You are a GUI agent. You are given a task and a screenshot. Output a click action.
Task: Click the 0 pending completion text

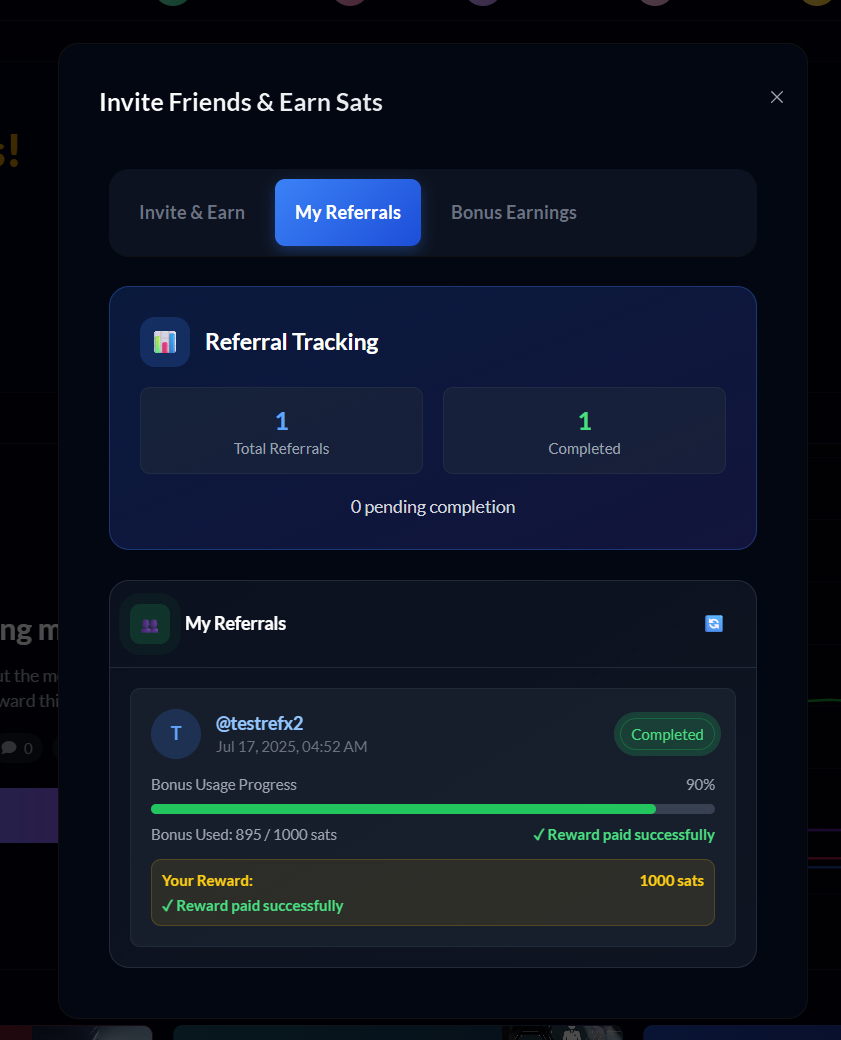[433, 507]
